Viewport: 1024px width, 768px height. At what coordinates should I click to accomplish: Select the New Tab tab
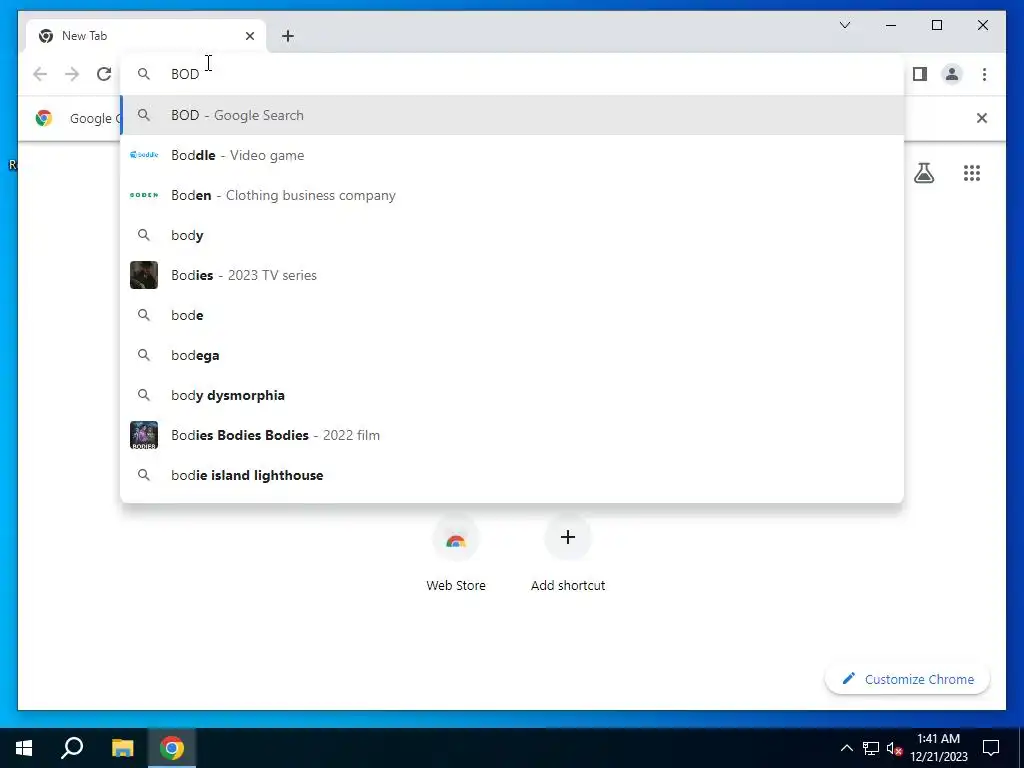coord(145,36)
